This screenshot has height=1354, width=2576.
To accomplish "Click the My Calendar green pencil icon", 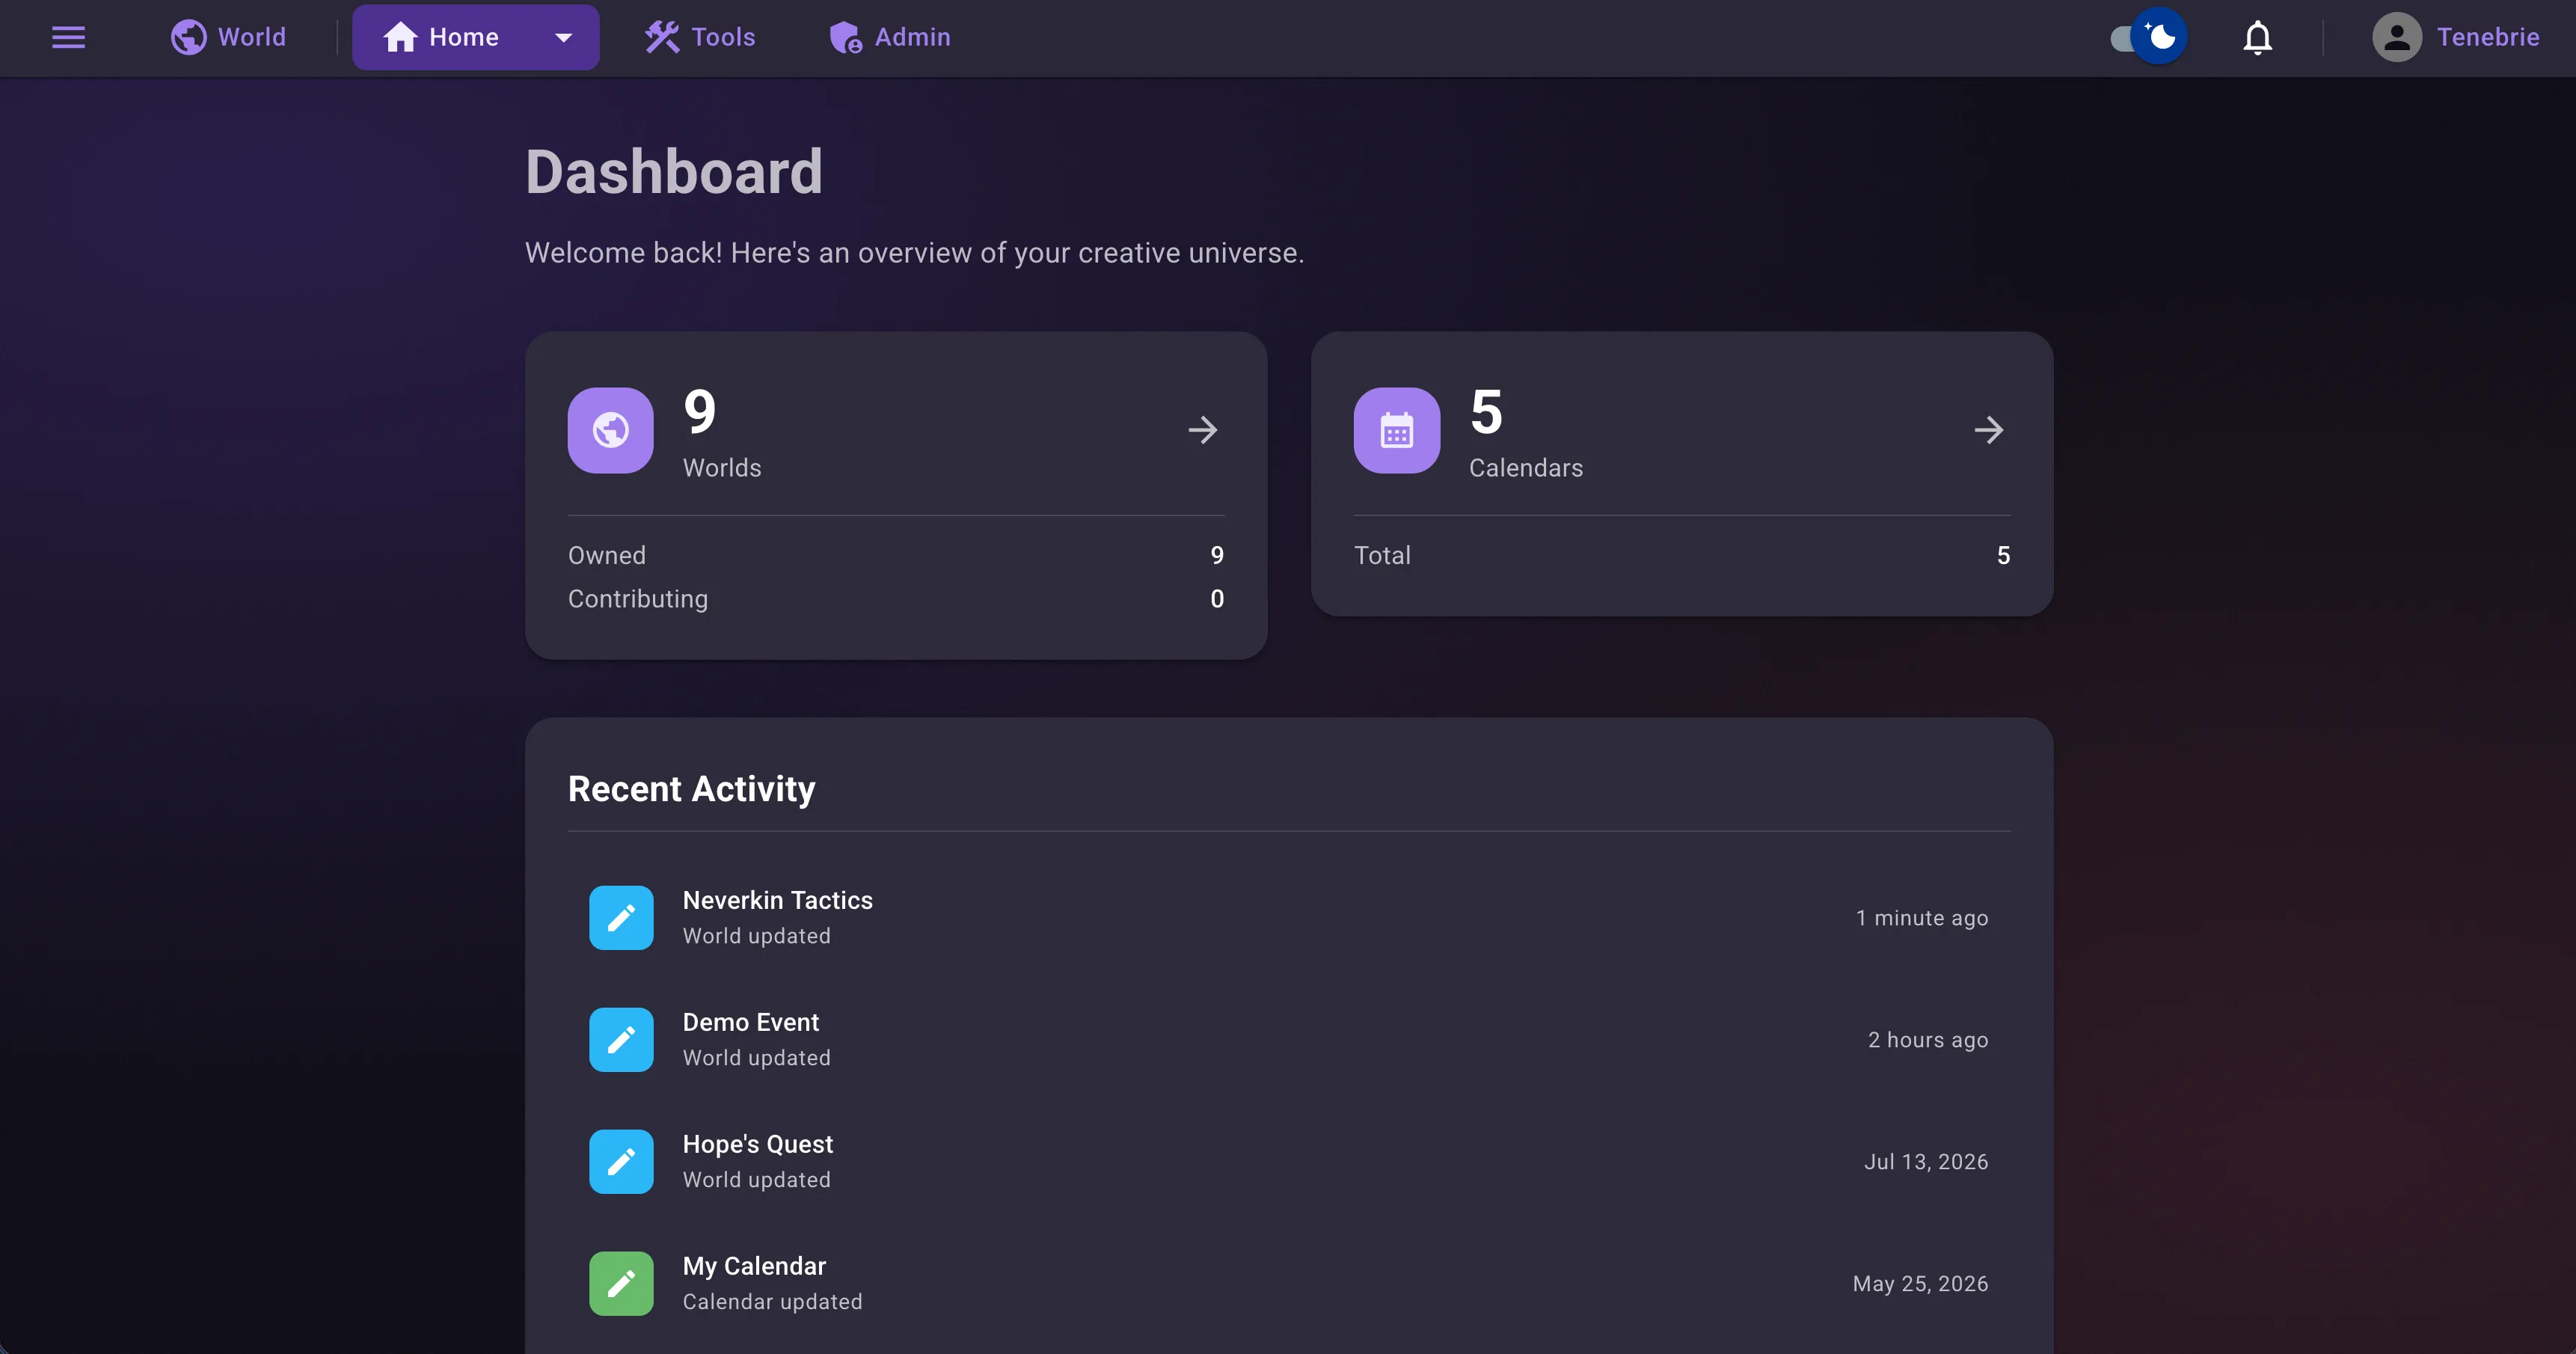I will 621,1283.
